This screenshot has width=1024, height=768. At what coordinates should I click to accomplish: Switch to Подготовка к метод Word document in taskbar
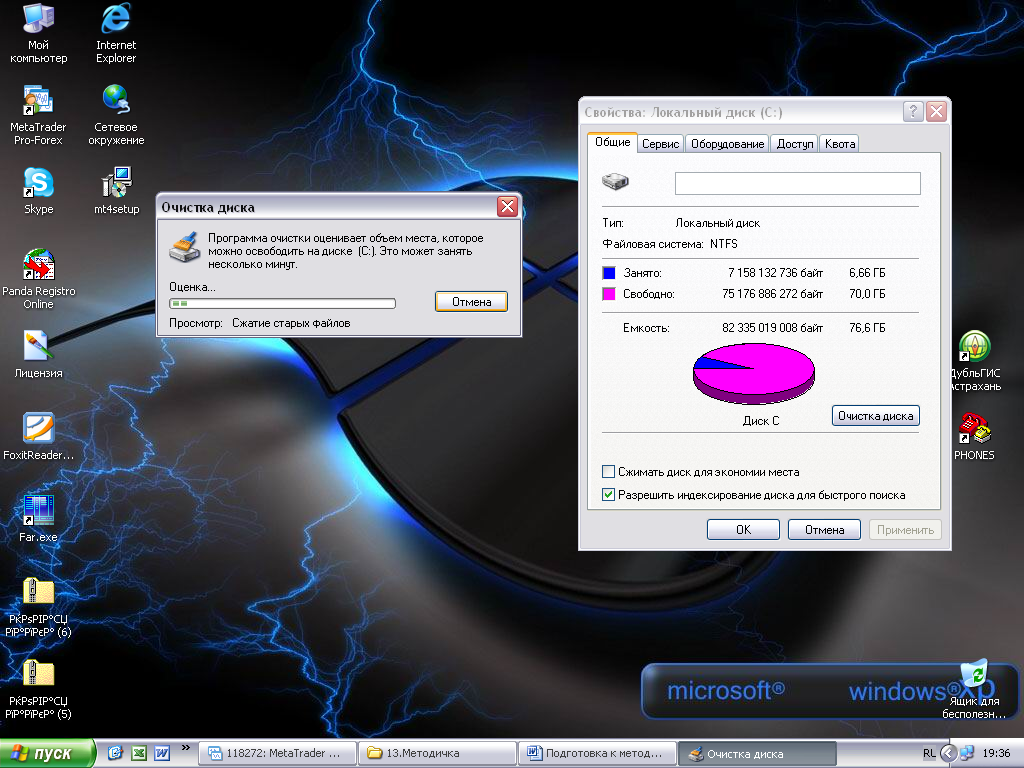click(598, 753)
